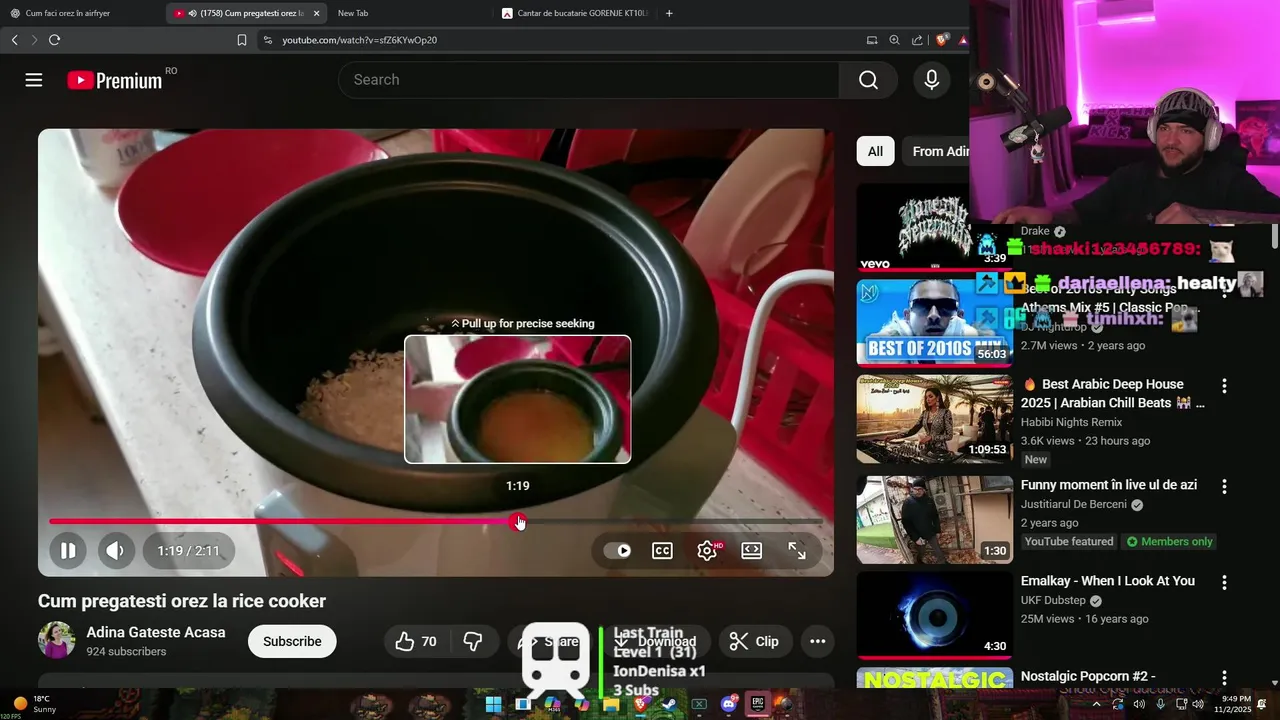Open File Explorer from the taskbar
This screenshot has height=720, width=1280.
(611, 704)
